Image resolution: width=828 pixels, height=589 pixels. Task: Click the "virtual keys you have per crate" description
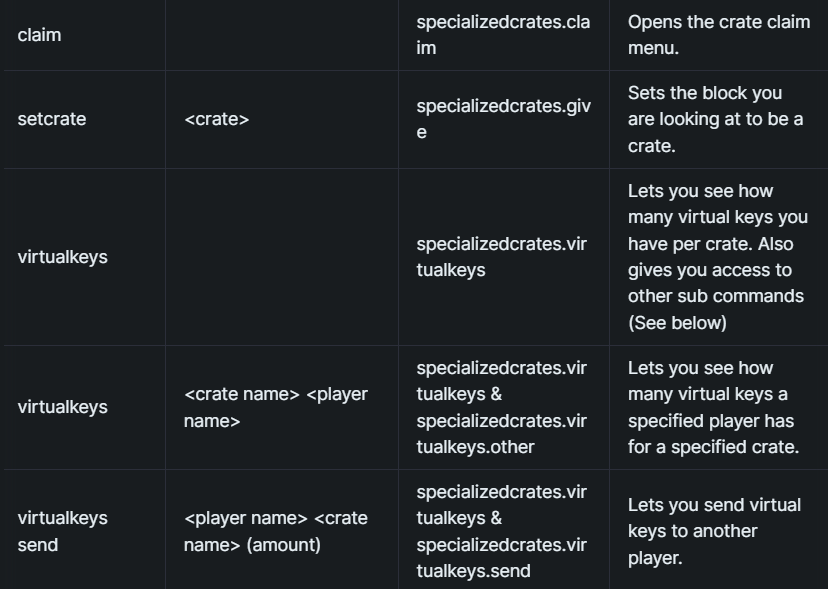(717, 230)
